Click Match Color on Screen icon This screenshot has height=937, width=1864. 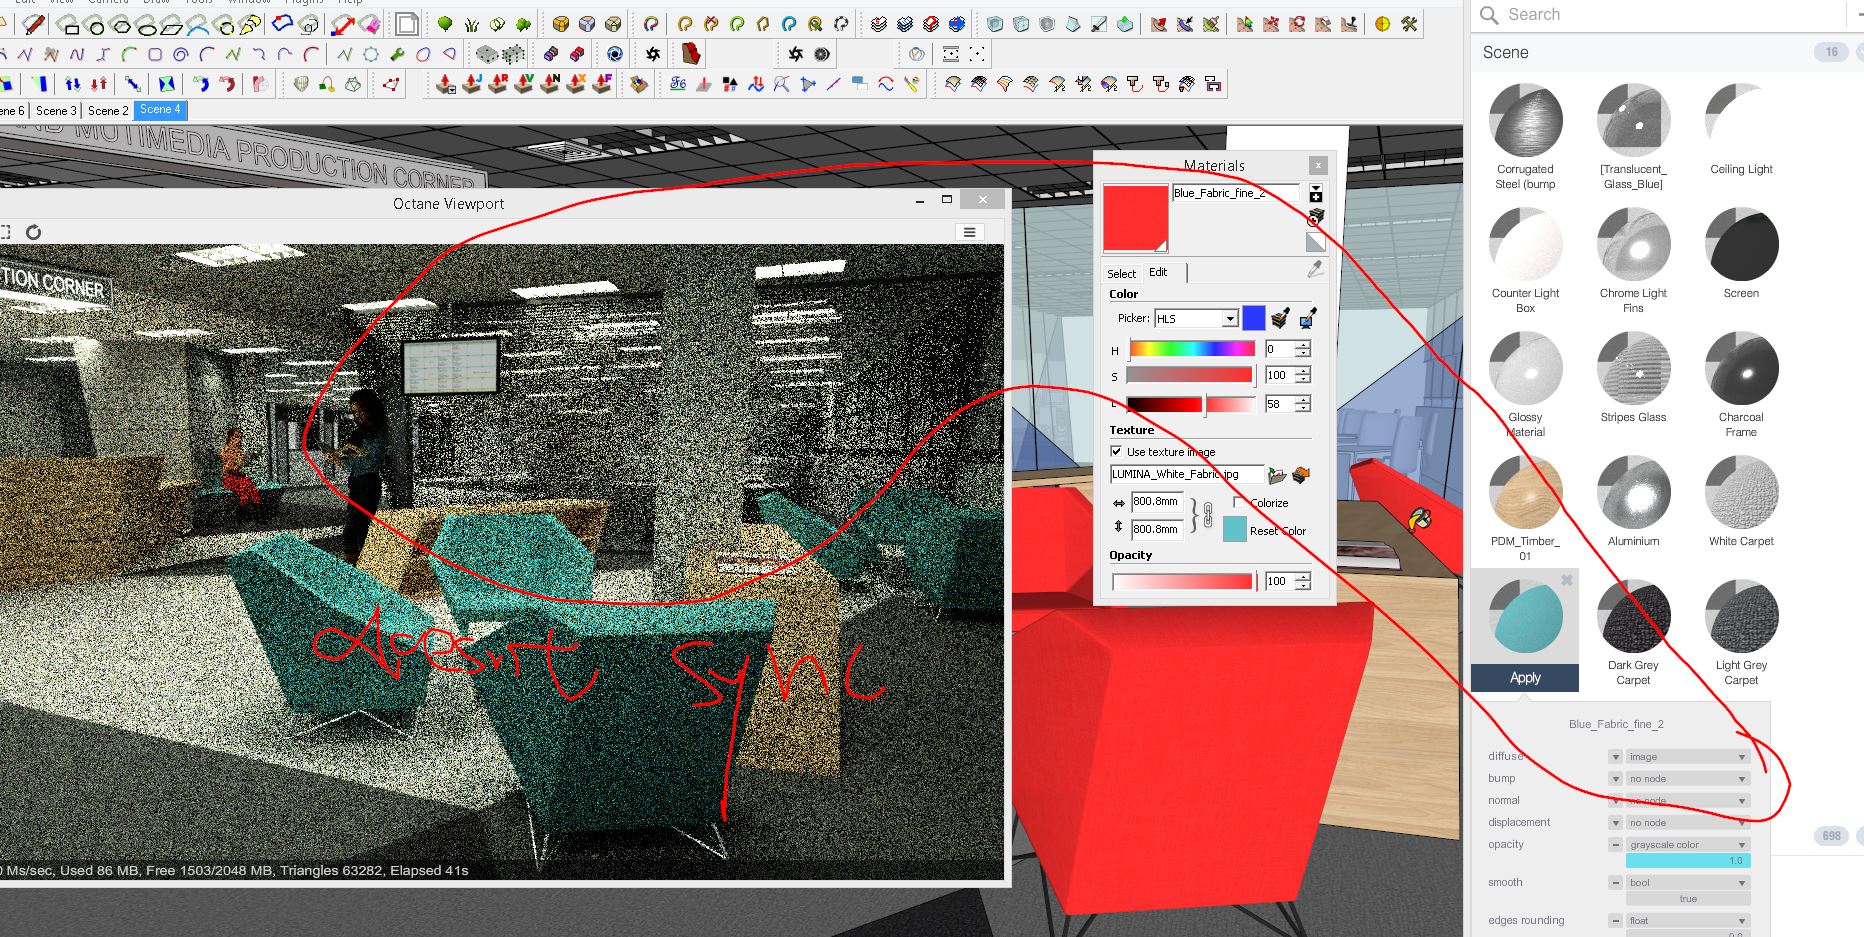pos(1307,318)
